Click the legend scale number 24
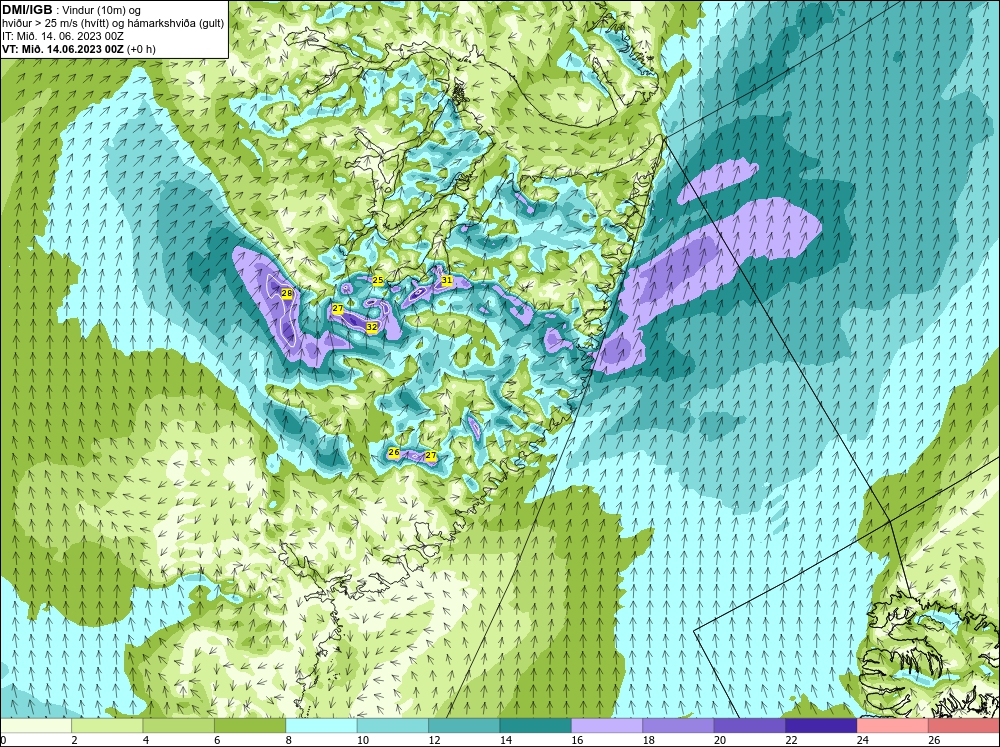Screen dimensions: 1000x747 pyautogui.click(x=862, y=740)
